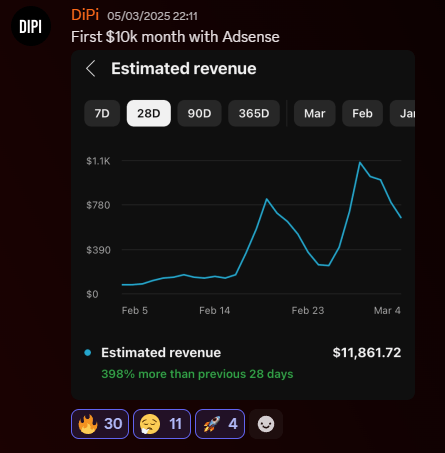Click the $780 axis label
This screenshot has width=445, height=453.
pyautogui.click(x=98, y=205)
